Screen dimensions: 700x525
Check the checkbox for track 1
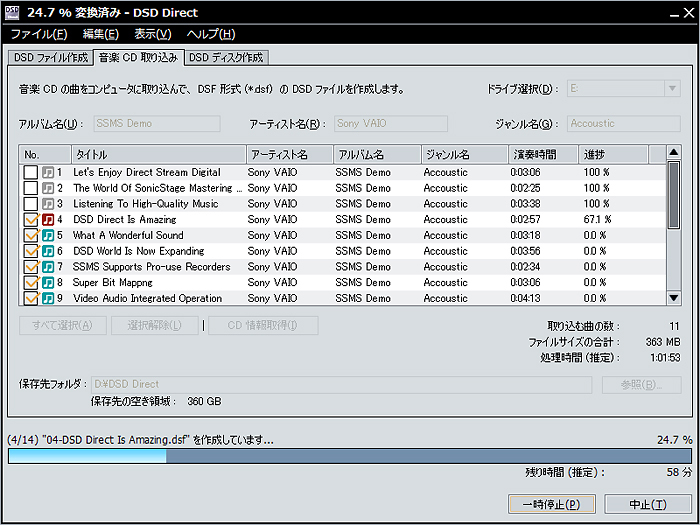pos(31,172)
